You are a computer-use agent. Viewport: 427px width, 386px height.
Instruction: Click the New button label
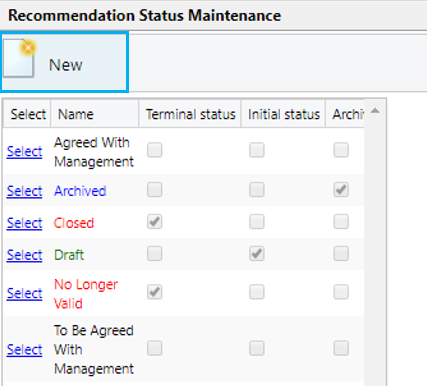(x=66, y=65)
